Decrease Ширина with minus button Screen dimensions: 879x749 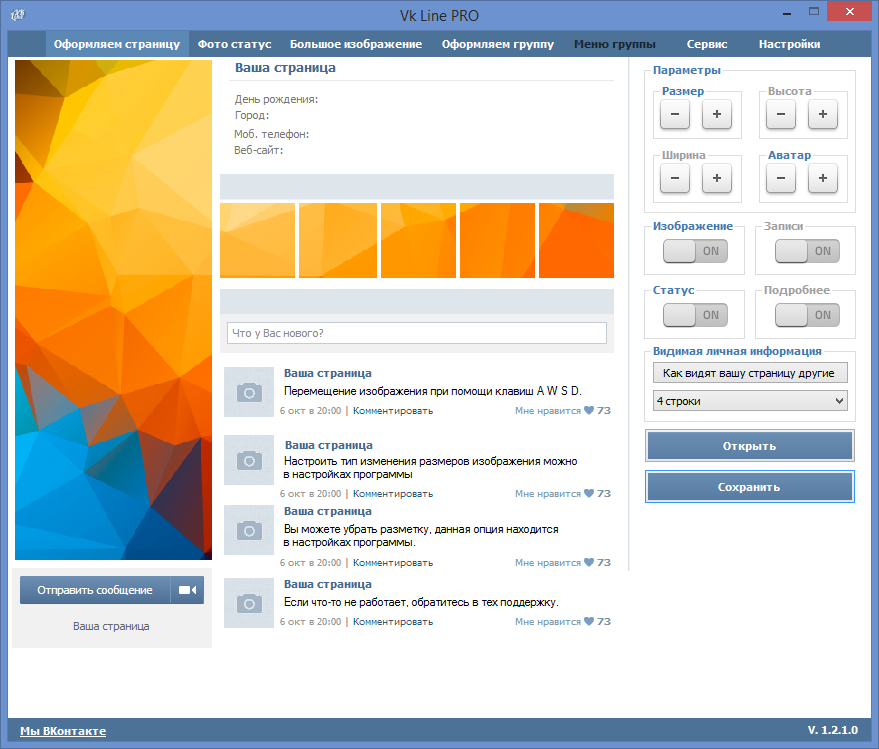click(675, 178)
